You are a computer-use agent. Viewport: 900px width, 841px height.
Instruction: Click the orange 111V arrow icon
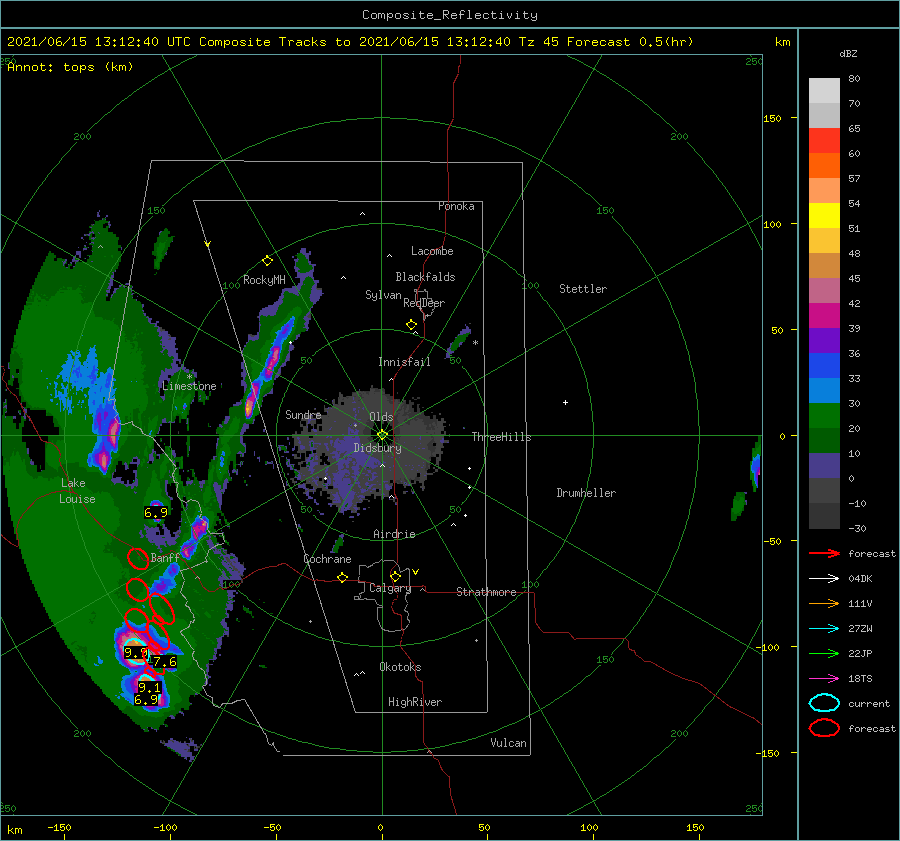(x=824, y=603)
